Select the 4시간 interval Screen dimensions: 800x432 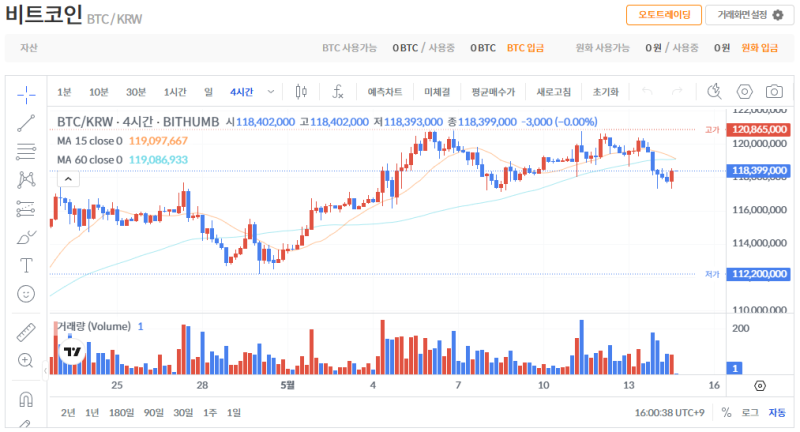click(241, 92)
